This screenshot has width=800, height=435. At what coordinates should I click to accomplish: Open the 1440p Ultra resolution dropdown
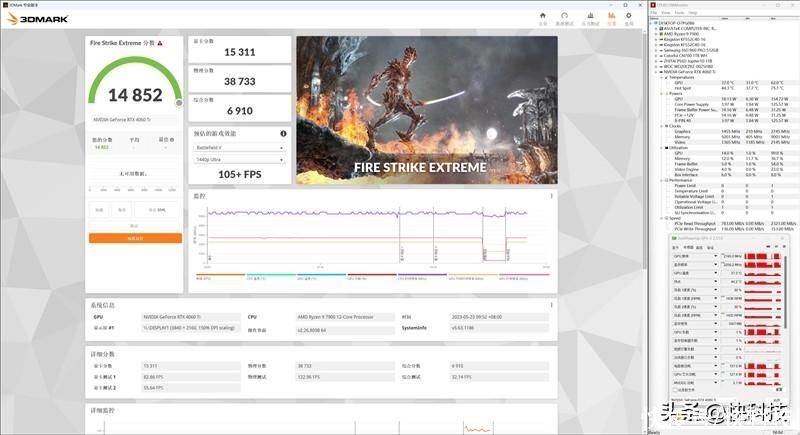[239, 160]
